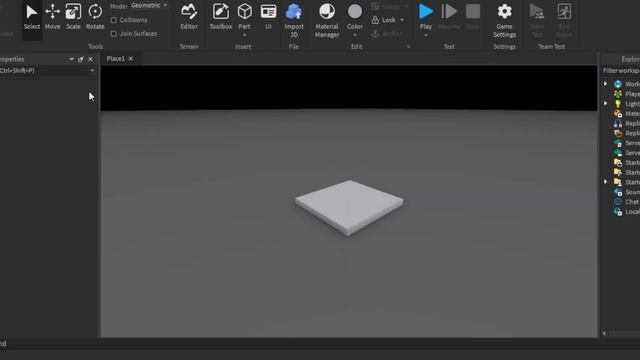Open the Part dropdown arrow
The height and width of the screenshot is (360, 640).
[244, 35]
